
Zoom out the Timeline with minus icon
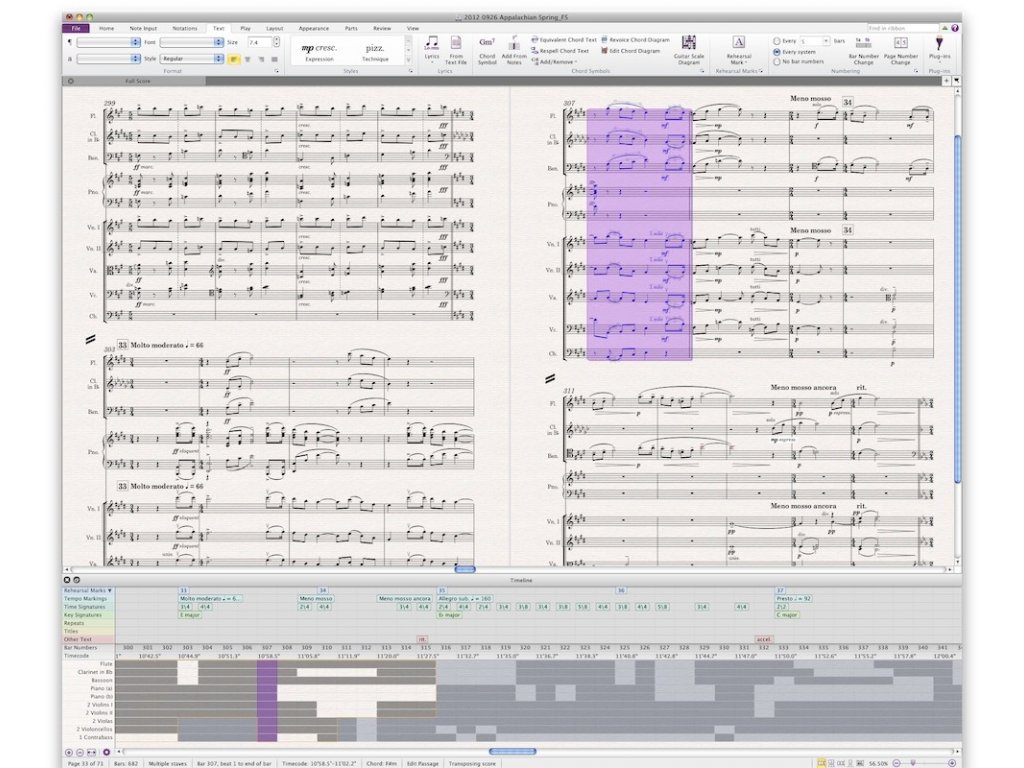[x=80, y=752]
